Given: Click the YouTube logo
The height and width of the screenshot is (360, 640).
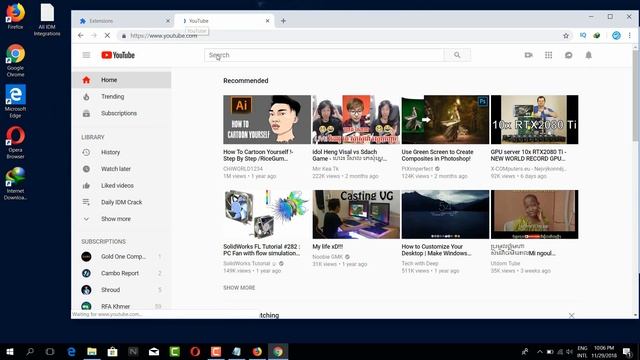Looking at the screenshot, I should coord(118,55).
